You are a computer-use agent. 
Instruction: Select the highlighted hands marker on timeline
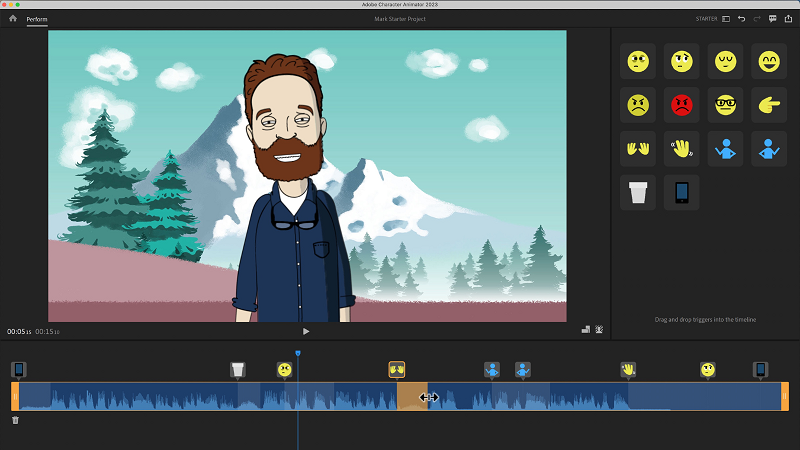click(396, 370)
